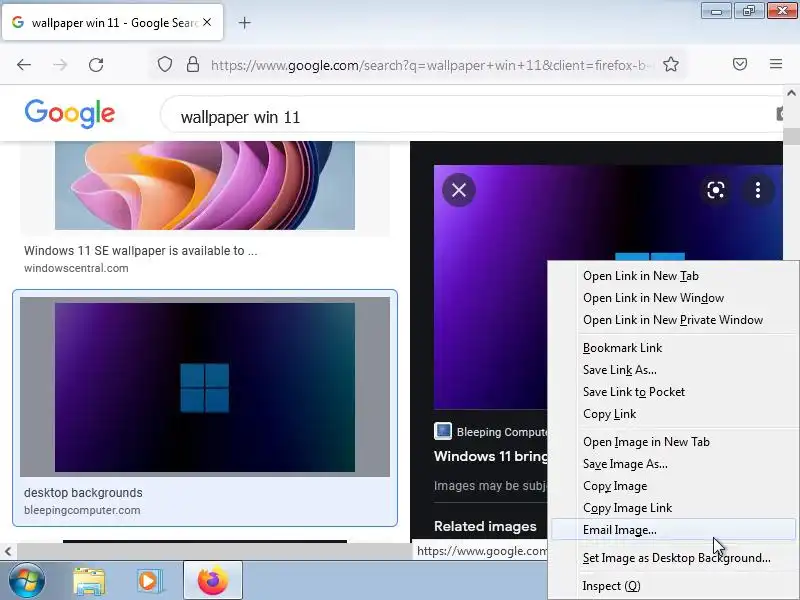Select Set Image as Desktop Background...
Image resolution: width=800 pixels, height=600 pixels.
point(677,558)
